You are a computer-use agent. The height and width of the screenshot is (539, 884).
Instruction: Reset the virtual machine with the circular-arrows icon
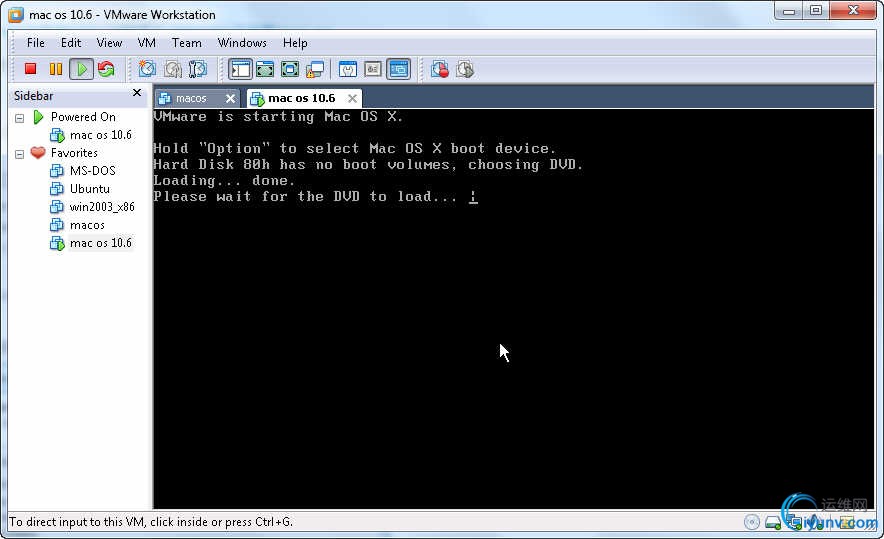coord(106,69)
